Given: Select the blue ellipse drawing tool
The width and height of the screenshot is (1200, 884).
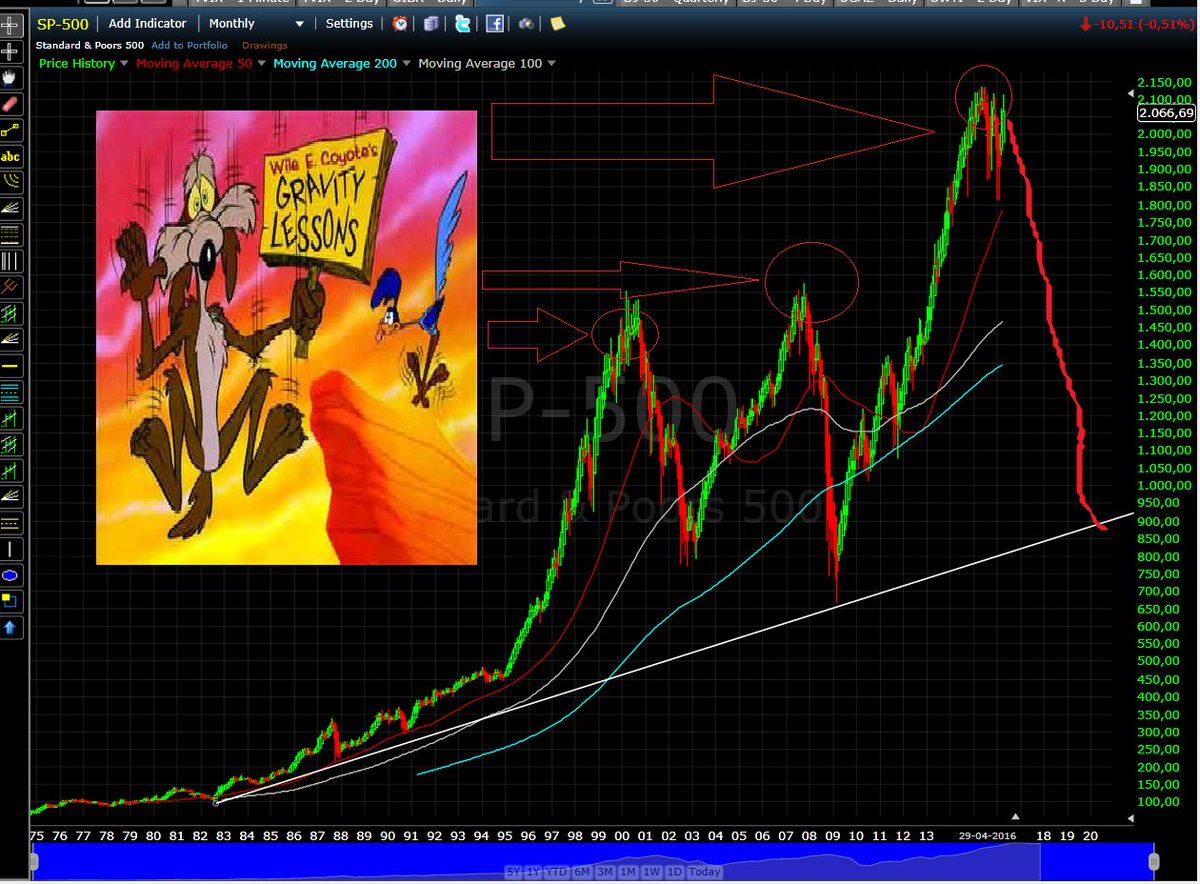Looking at the screenshot, I should tap(12, 575).
